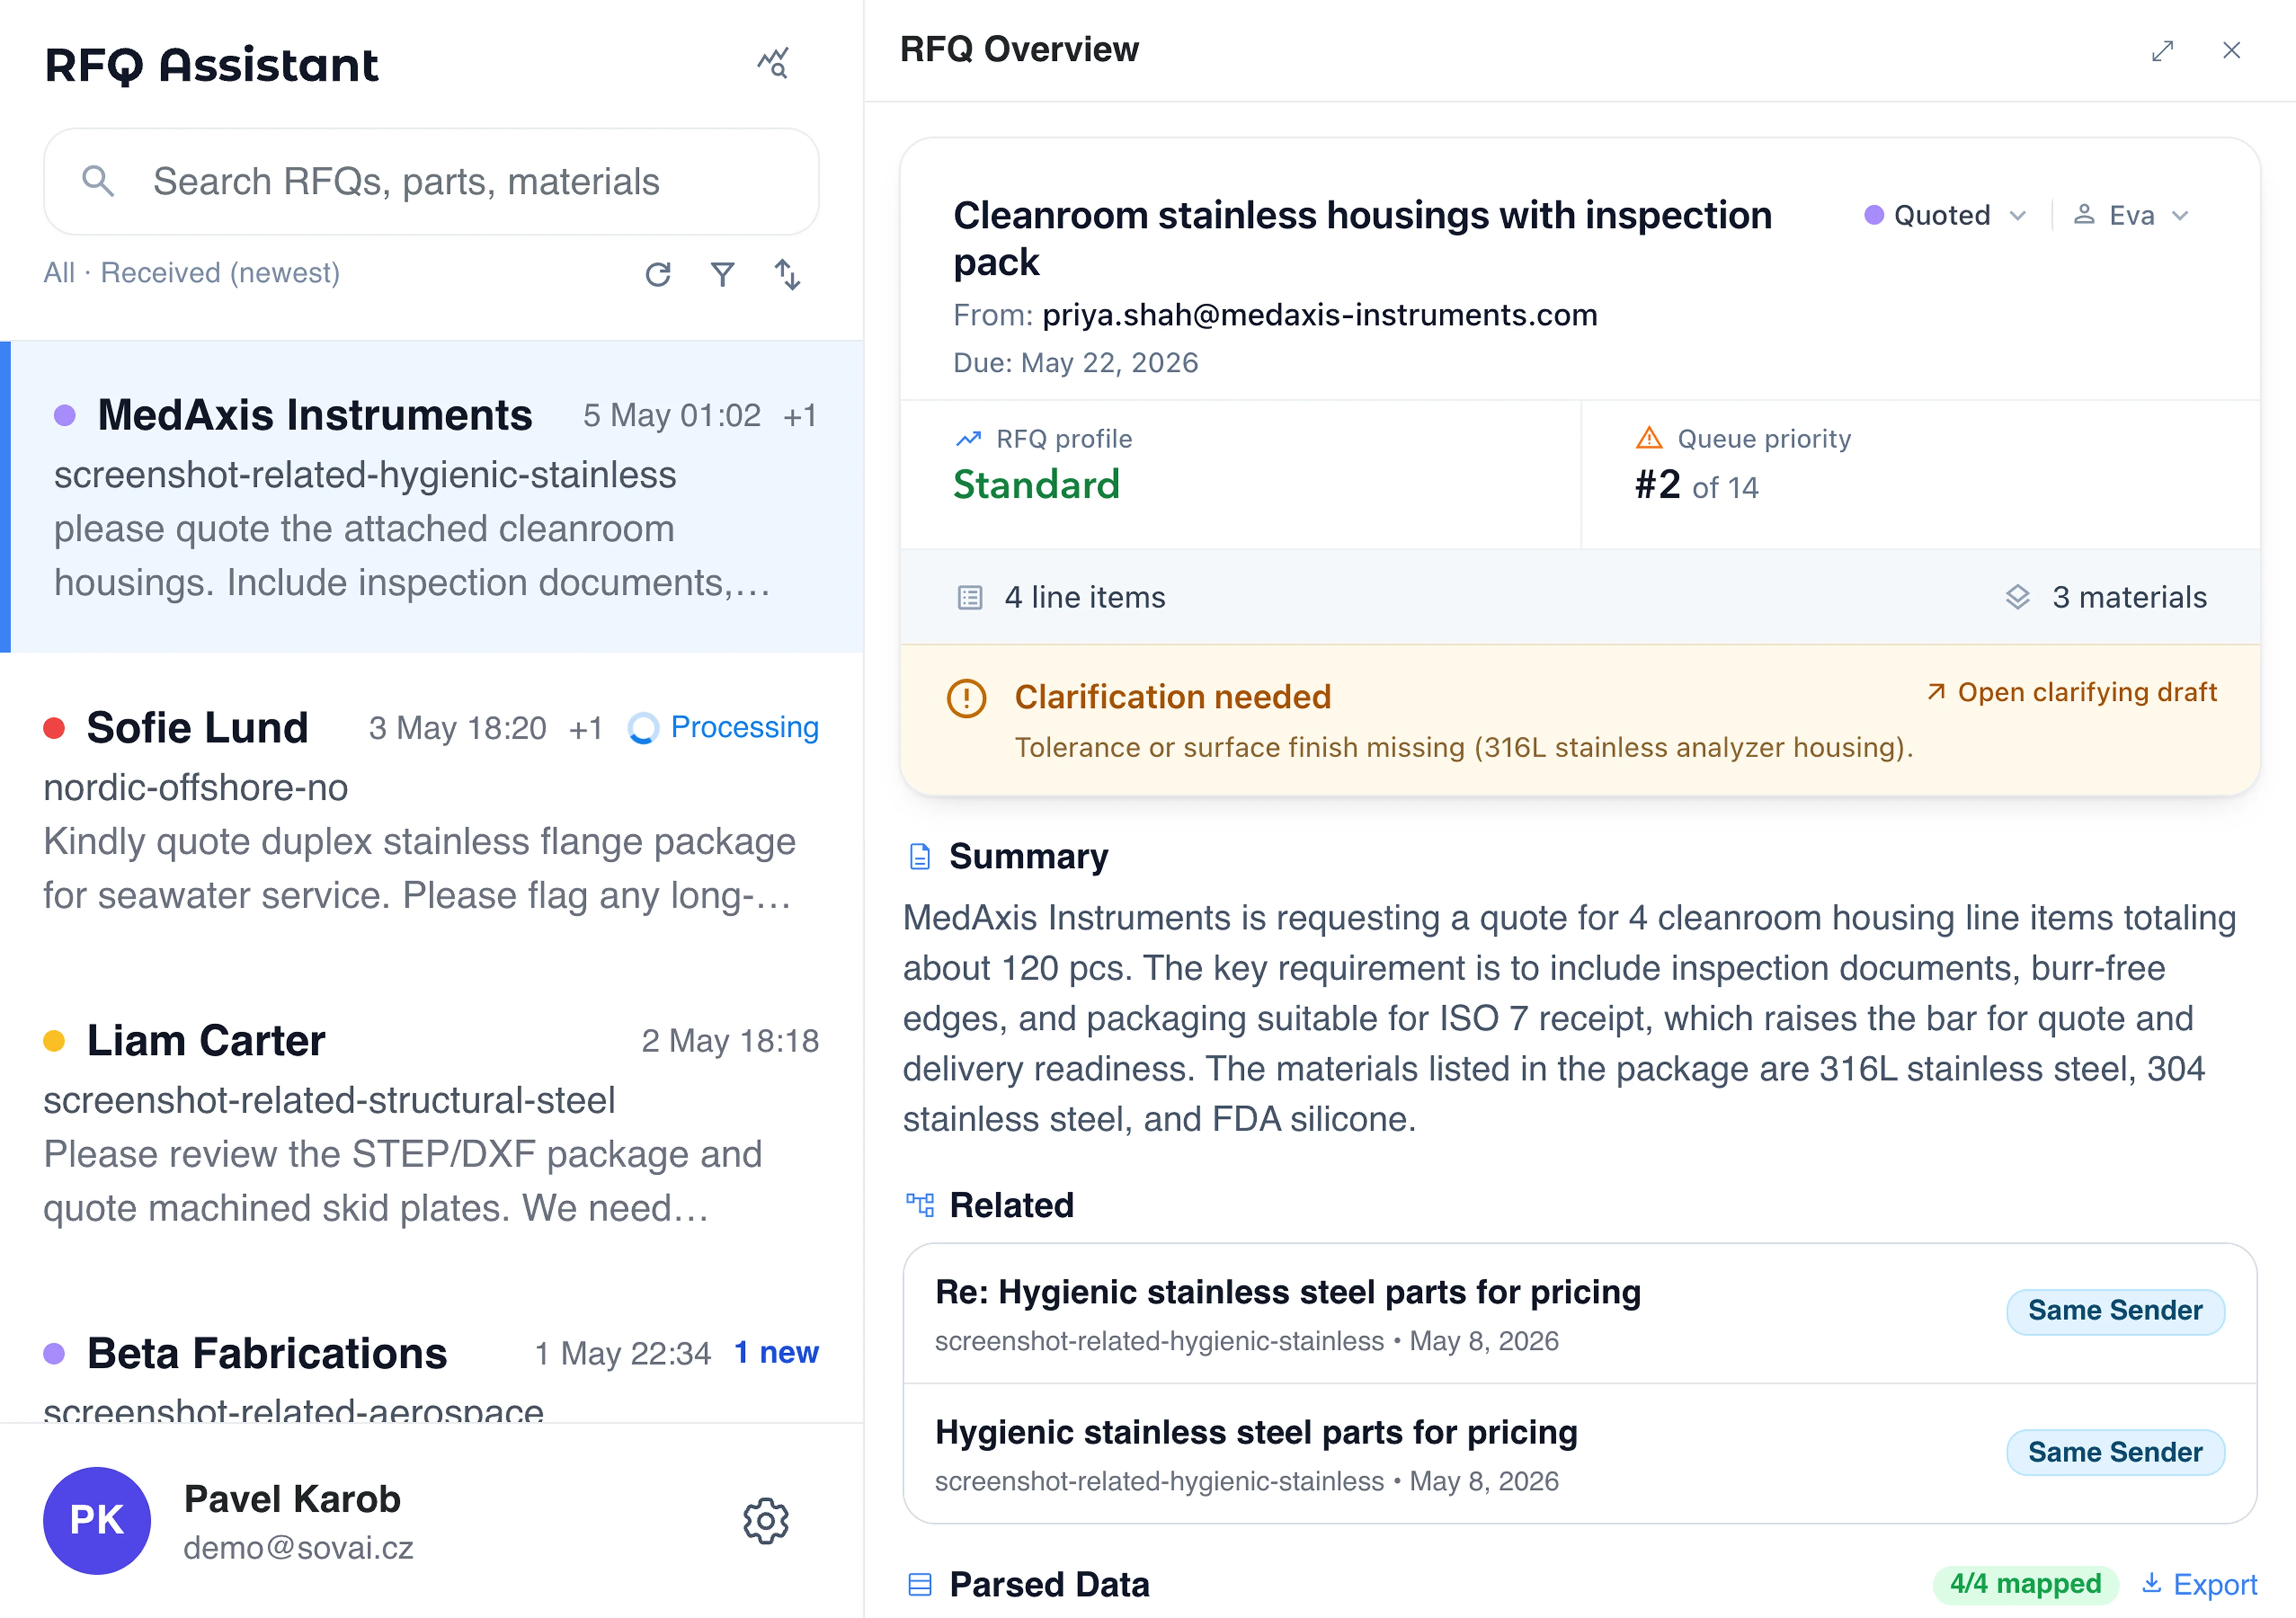2296x1618 pixels.
Task: Click the purple status dot for MedAxis Instruments
Action: (65, 415)
